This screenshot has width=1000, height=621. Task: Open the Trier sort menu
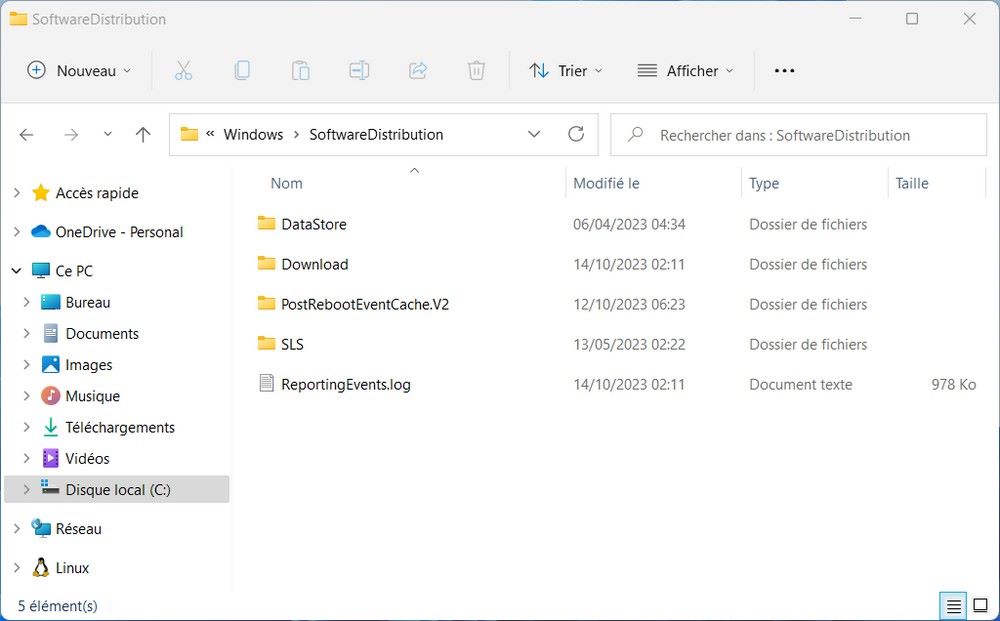click(566, 71)
